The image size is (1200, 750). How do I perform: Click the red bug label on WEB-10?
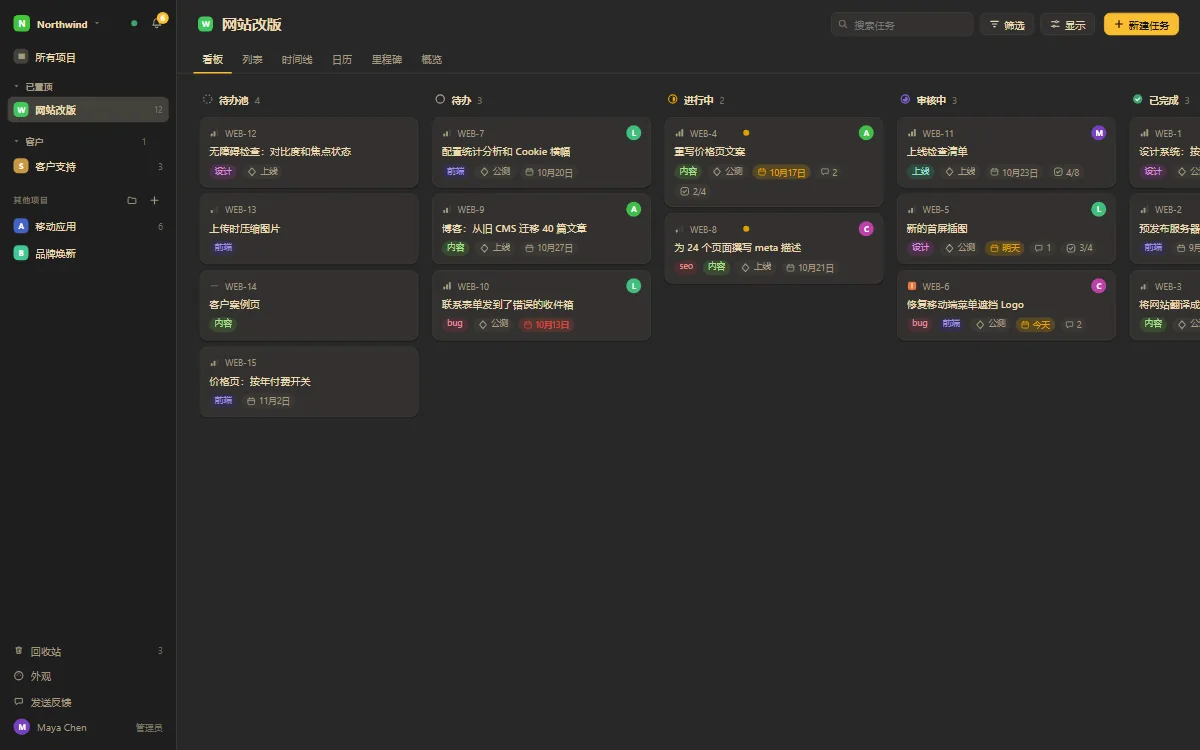point(455,324)
